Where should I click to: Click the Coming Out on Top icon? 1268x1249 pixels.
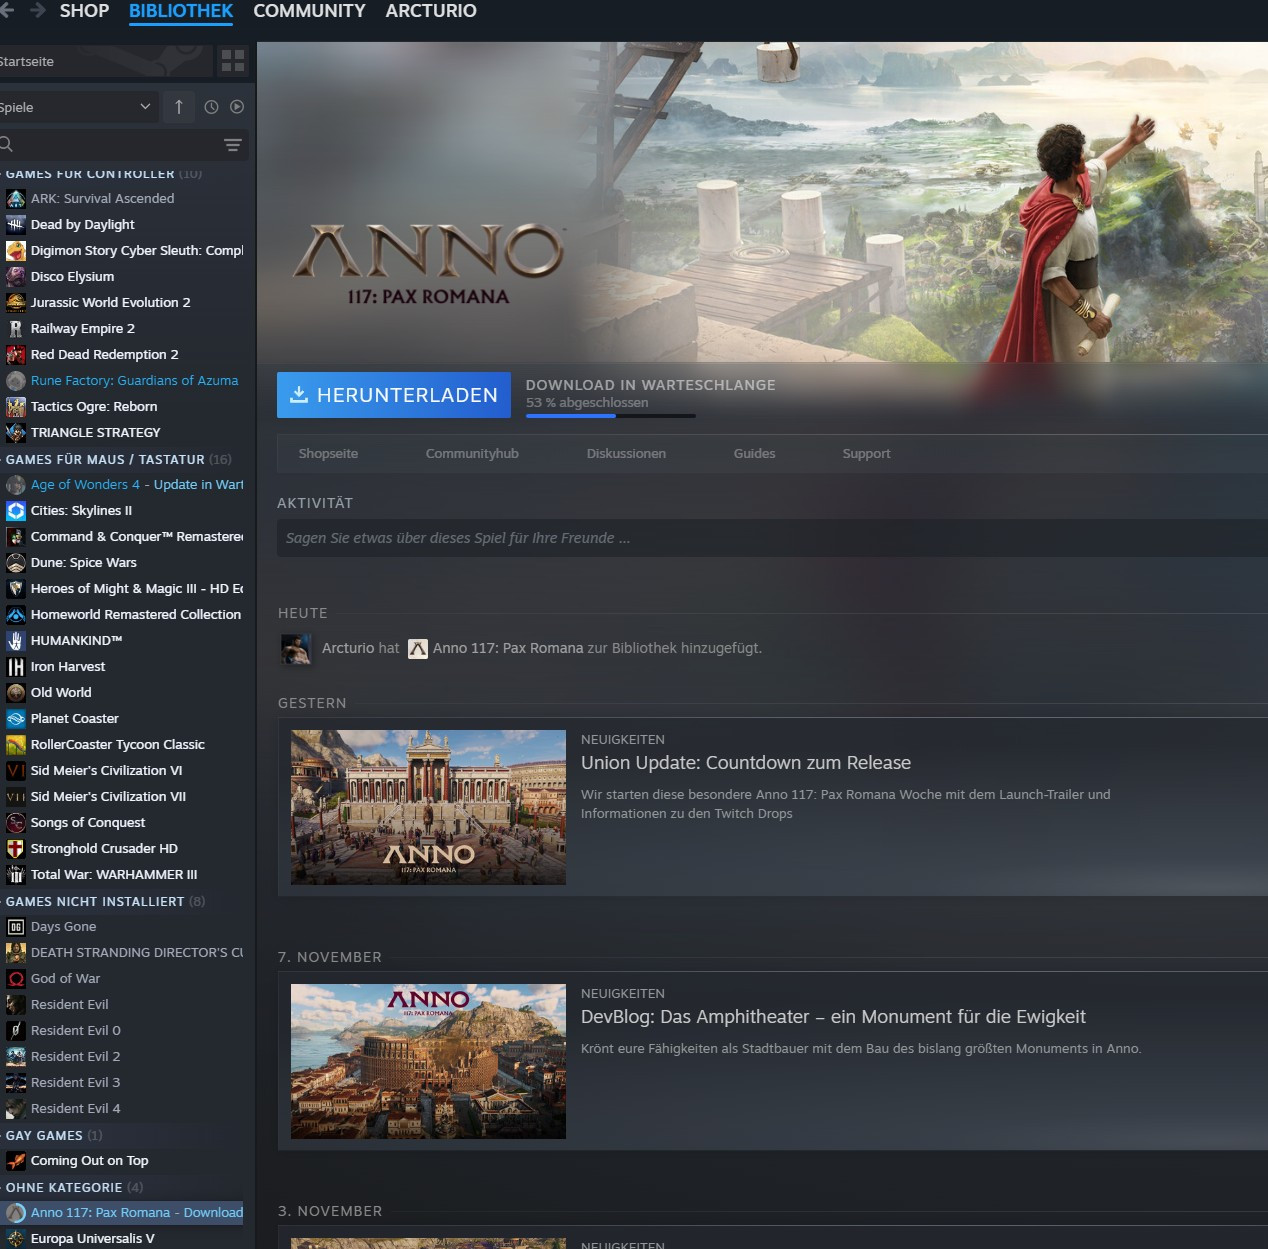click(x=16, y=1161)
